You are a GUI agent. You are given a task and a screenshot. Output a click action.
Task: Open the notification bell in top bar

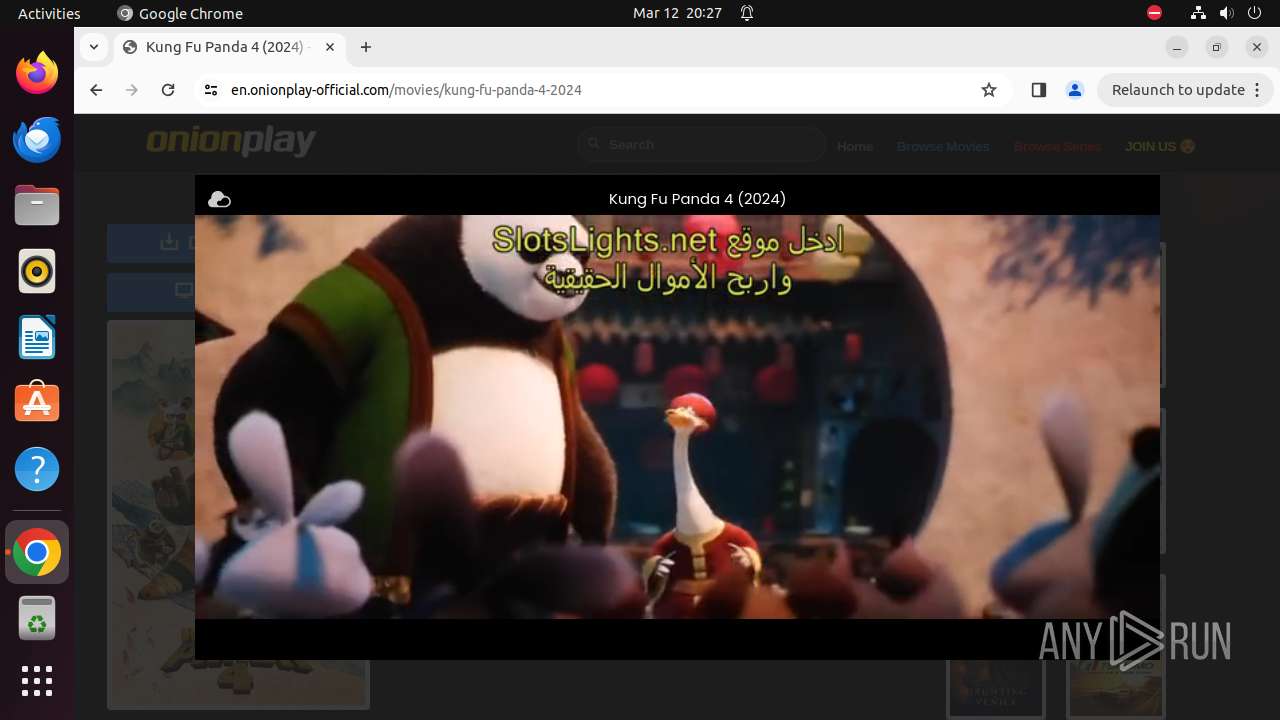(747, 14)
